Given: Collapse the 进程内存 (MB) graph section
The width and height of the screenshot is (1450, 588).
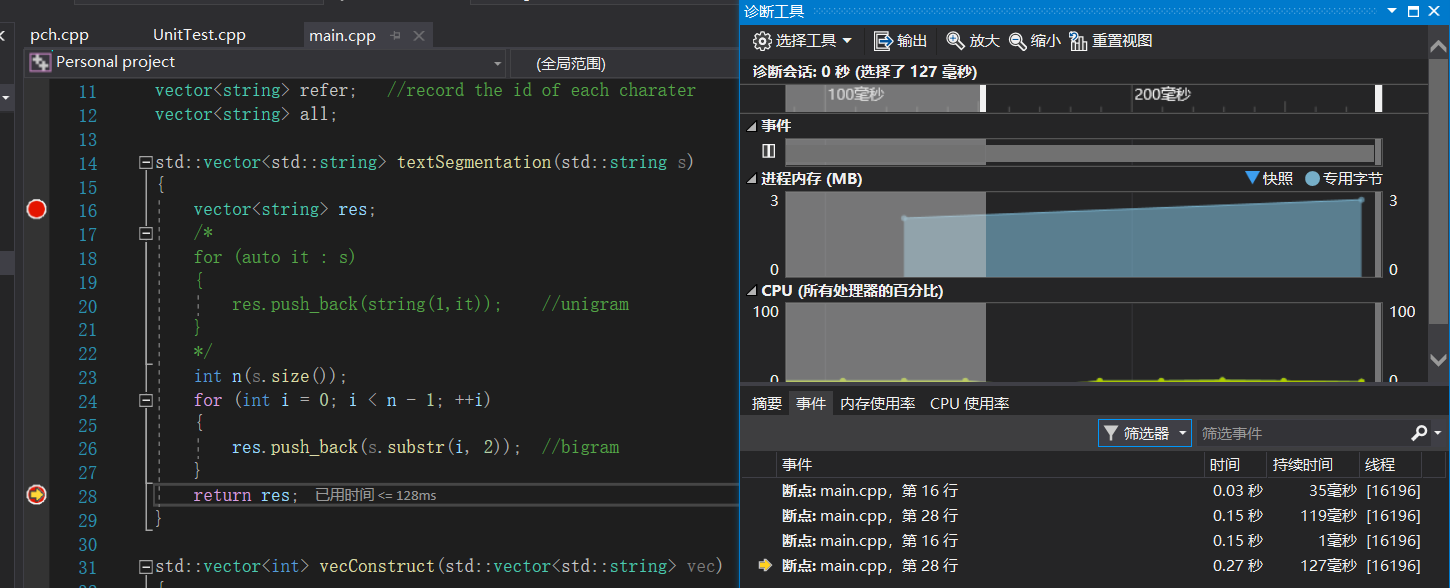Looking at the screenshot, I should coord(753,179).
